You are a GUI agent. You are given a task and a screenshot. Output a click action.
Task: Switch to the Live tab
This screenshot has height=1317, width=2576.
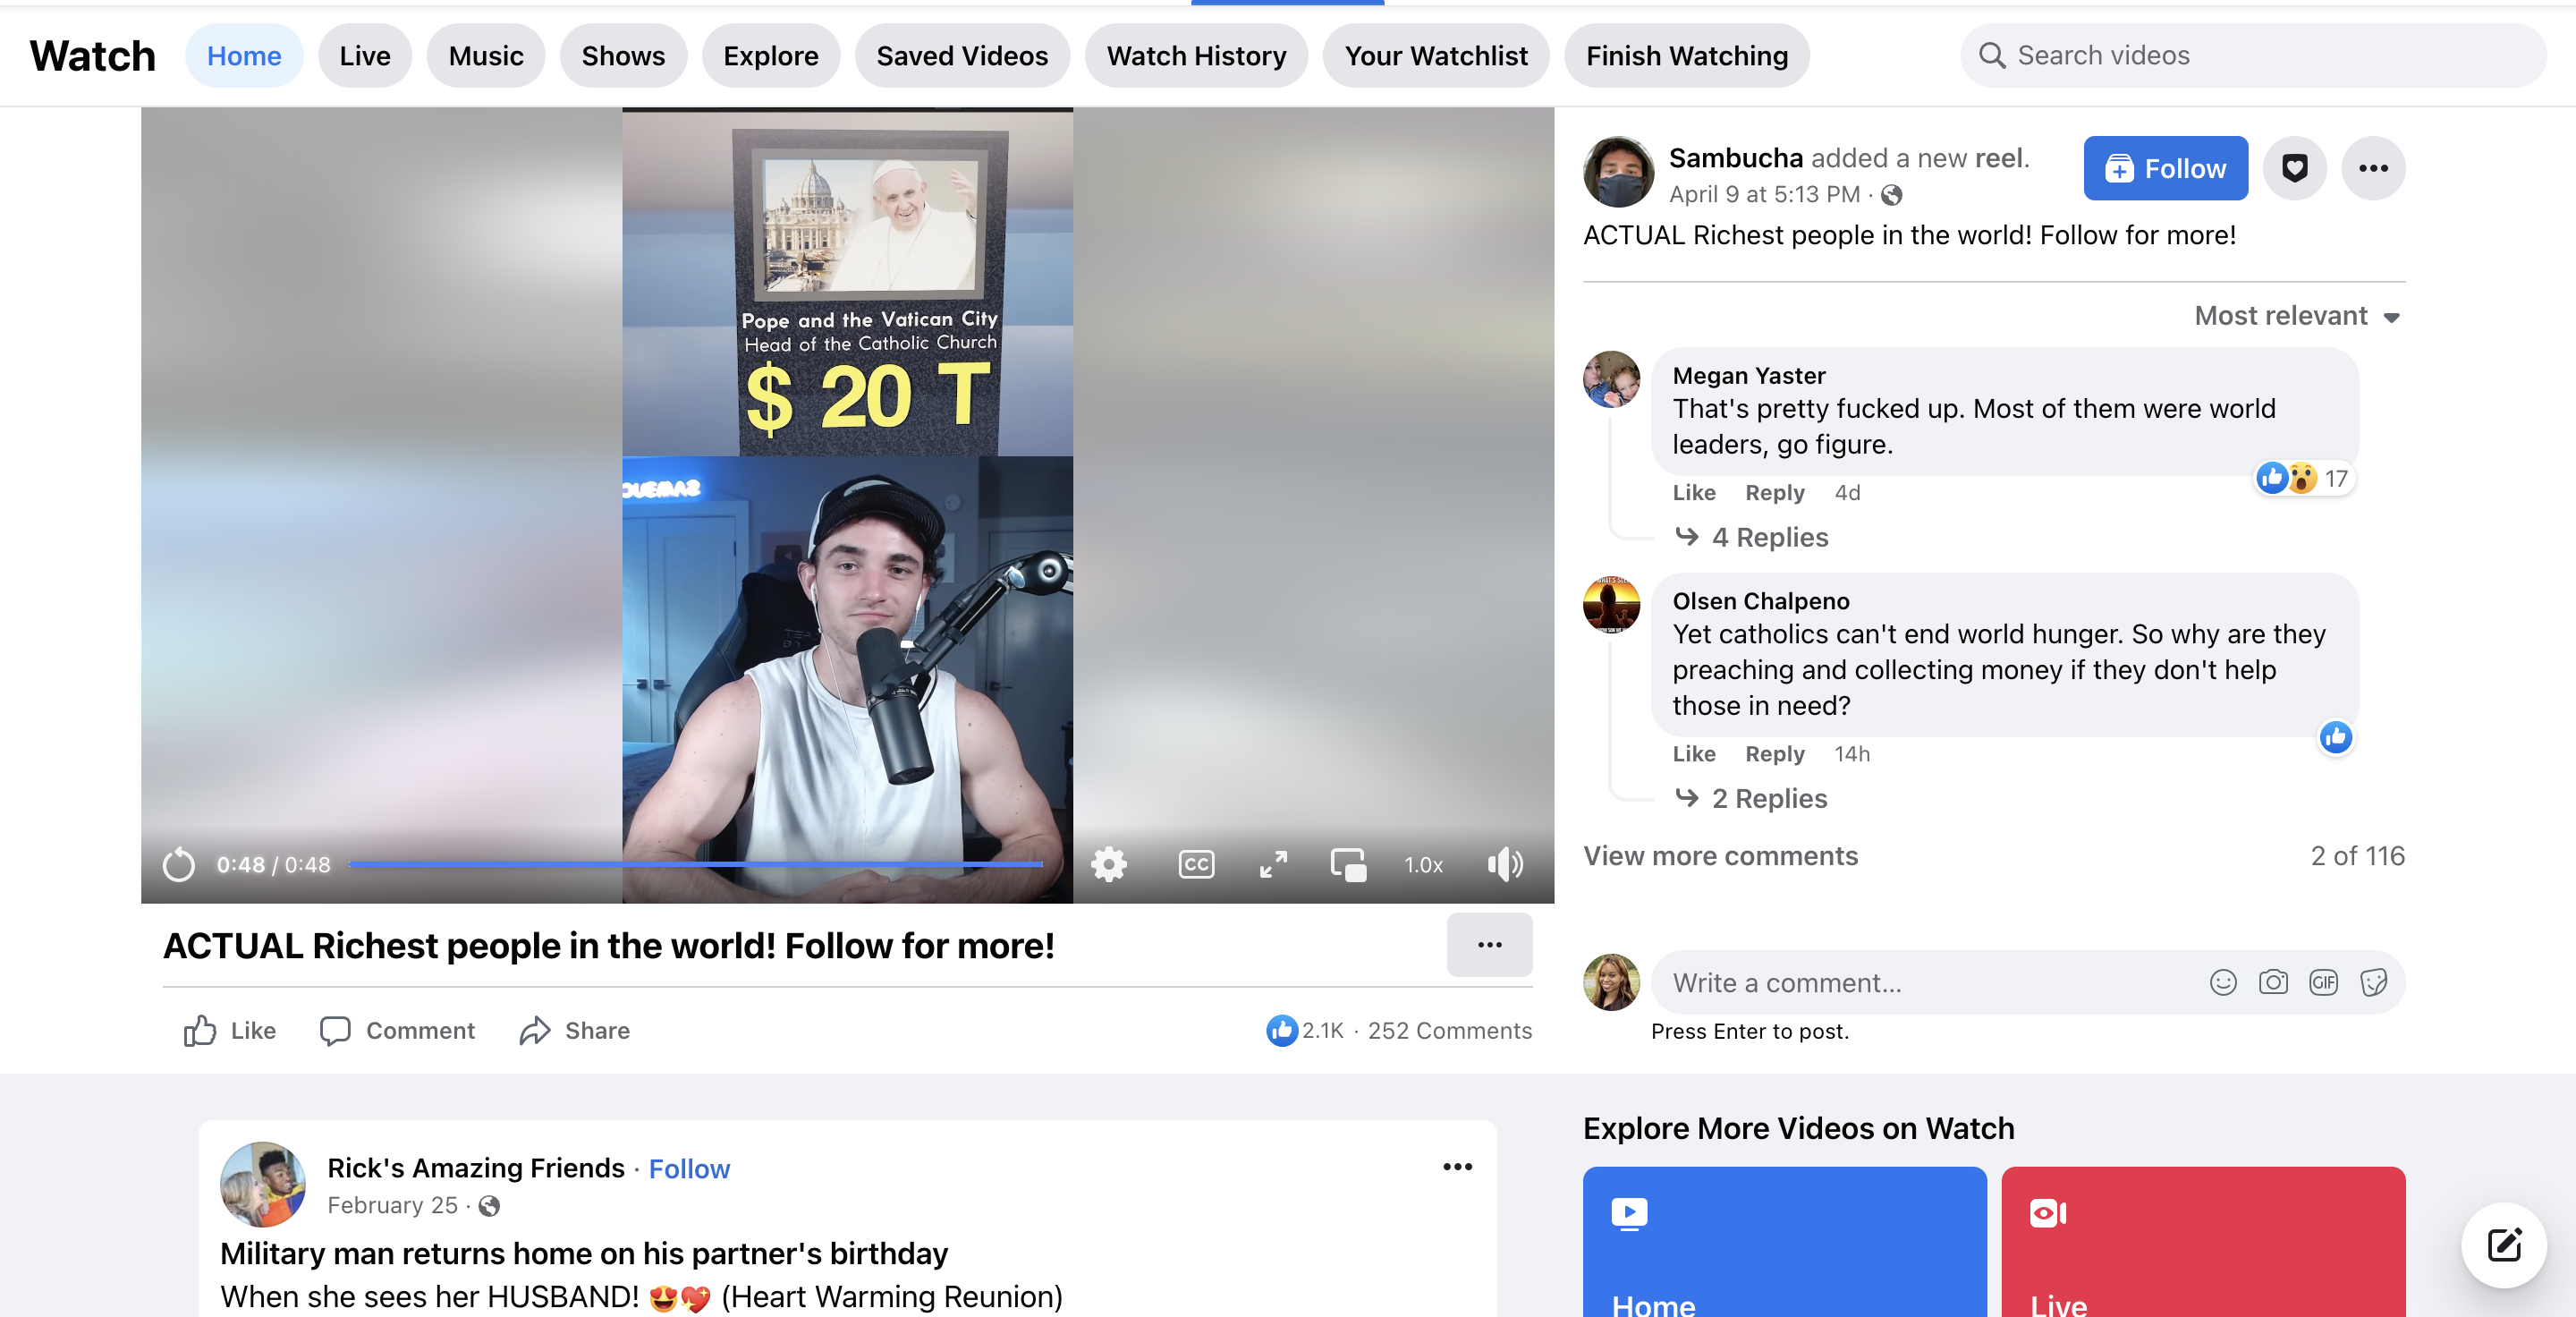tap(364, 56)
